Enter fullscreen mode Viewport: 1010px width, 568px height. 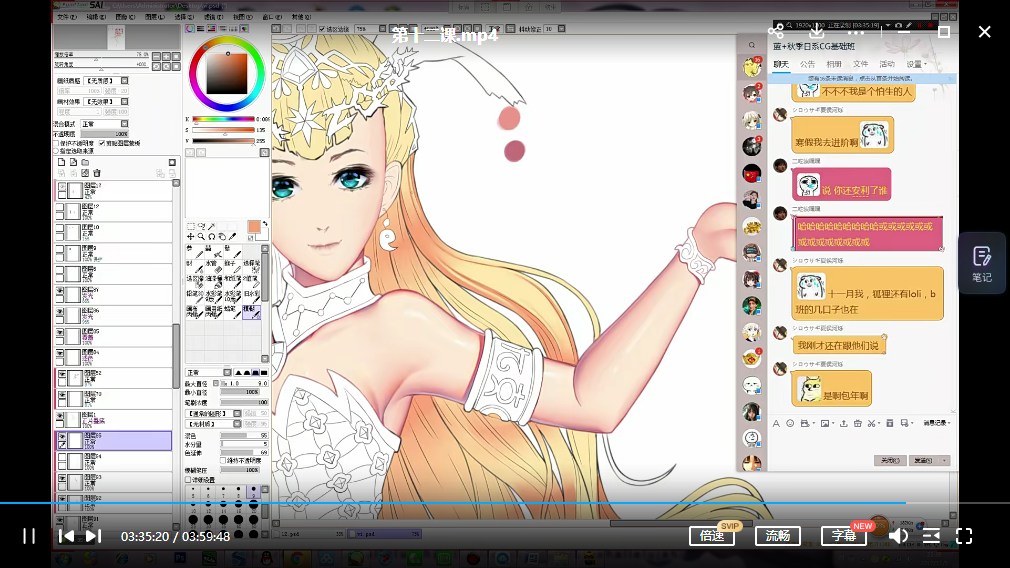pos(964,536)
